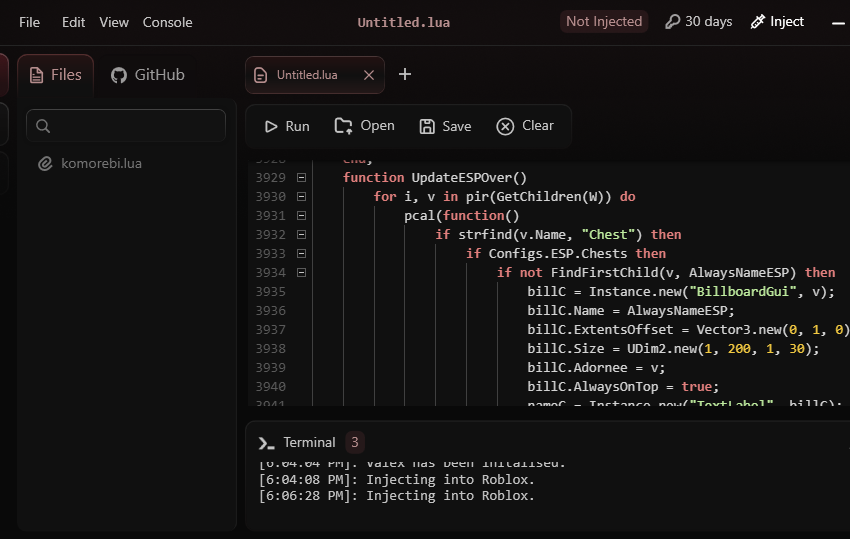Image resolution: width=850 pixels, height=539 pixels.
Task: Click the UpdateESPOver function name
Action: [x=461, y=178]
